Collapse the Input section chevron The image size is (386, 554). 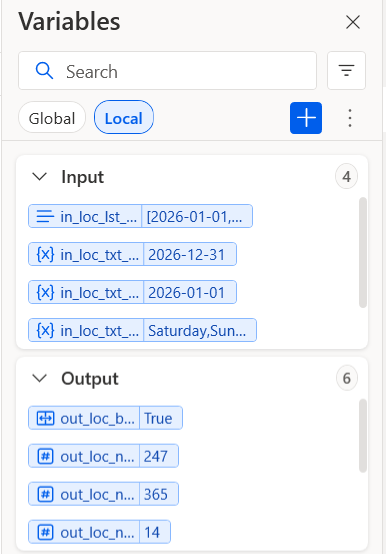tap(40, 177)
